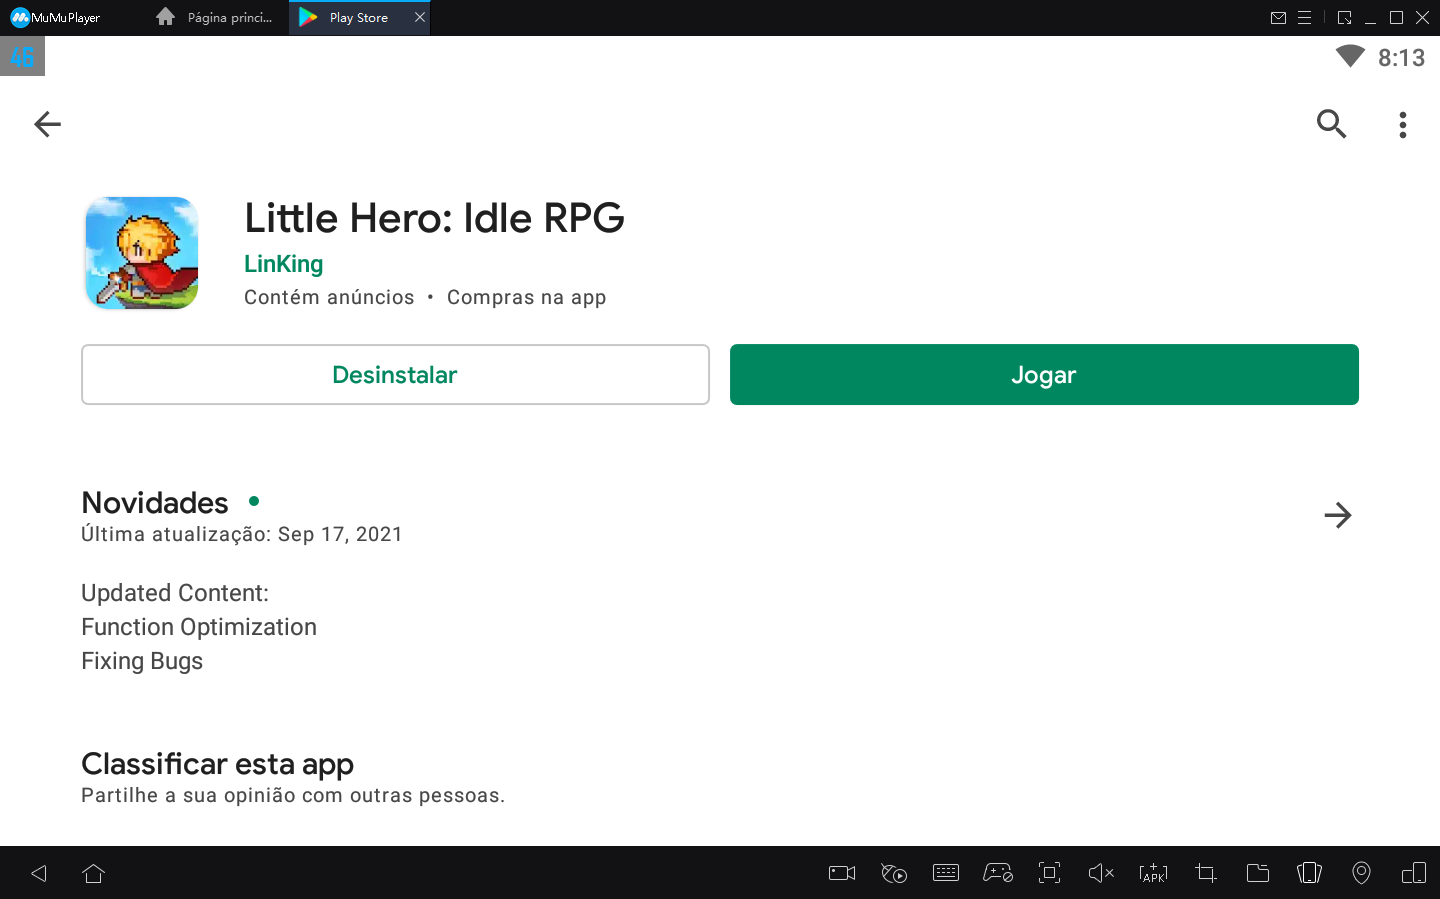Screen dimensions: 1440x899
Task: Open the virtual GPS location tool
Action: [1361, 872]
